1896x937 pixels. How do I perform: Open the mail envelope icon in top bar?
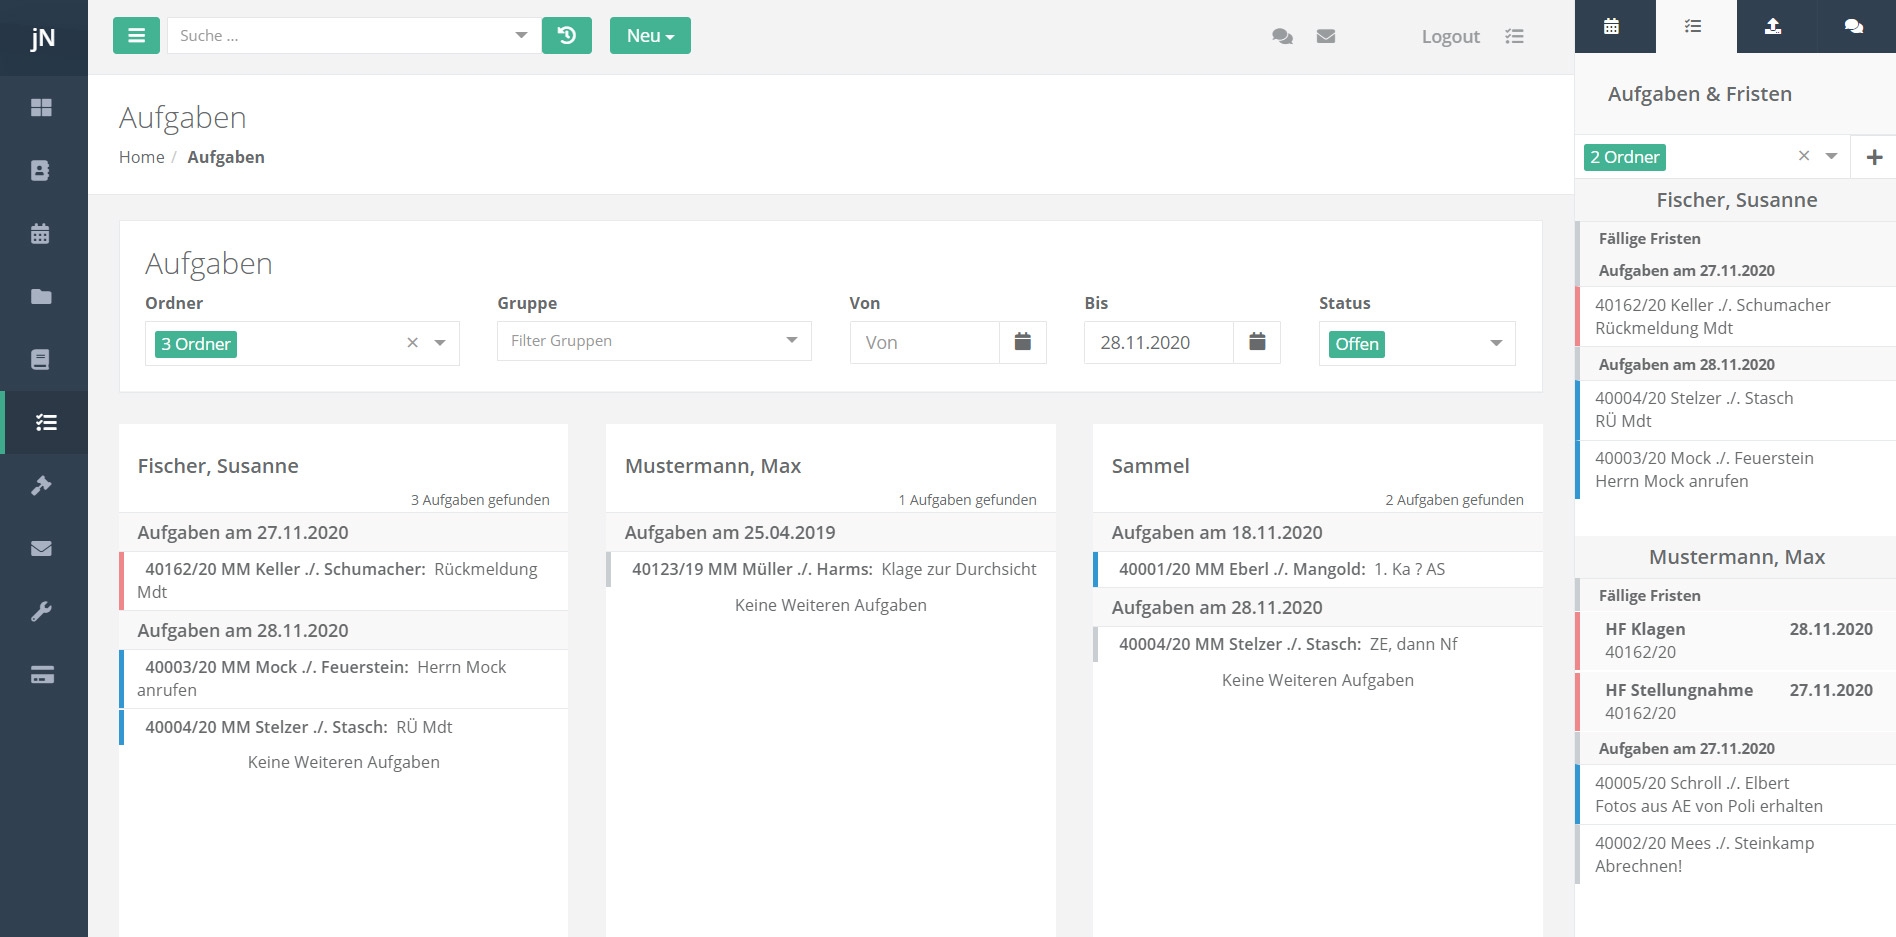(x=1326, y=37)
